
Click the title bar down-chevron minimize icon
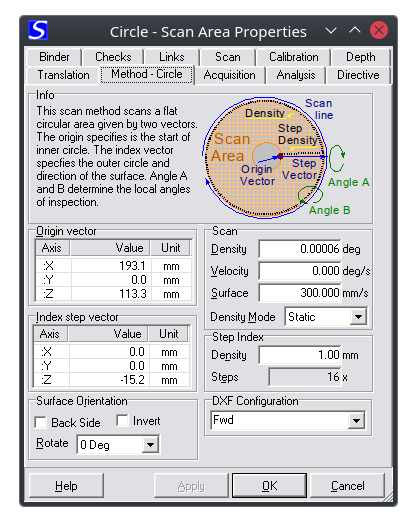(x=331, y=31)
